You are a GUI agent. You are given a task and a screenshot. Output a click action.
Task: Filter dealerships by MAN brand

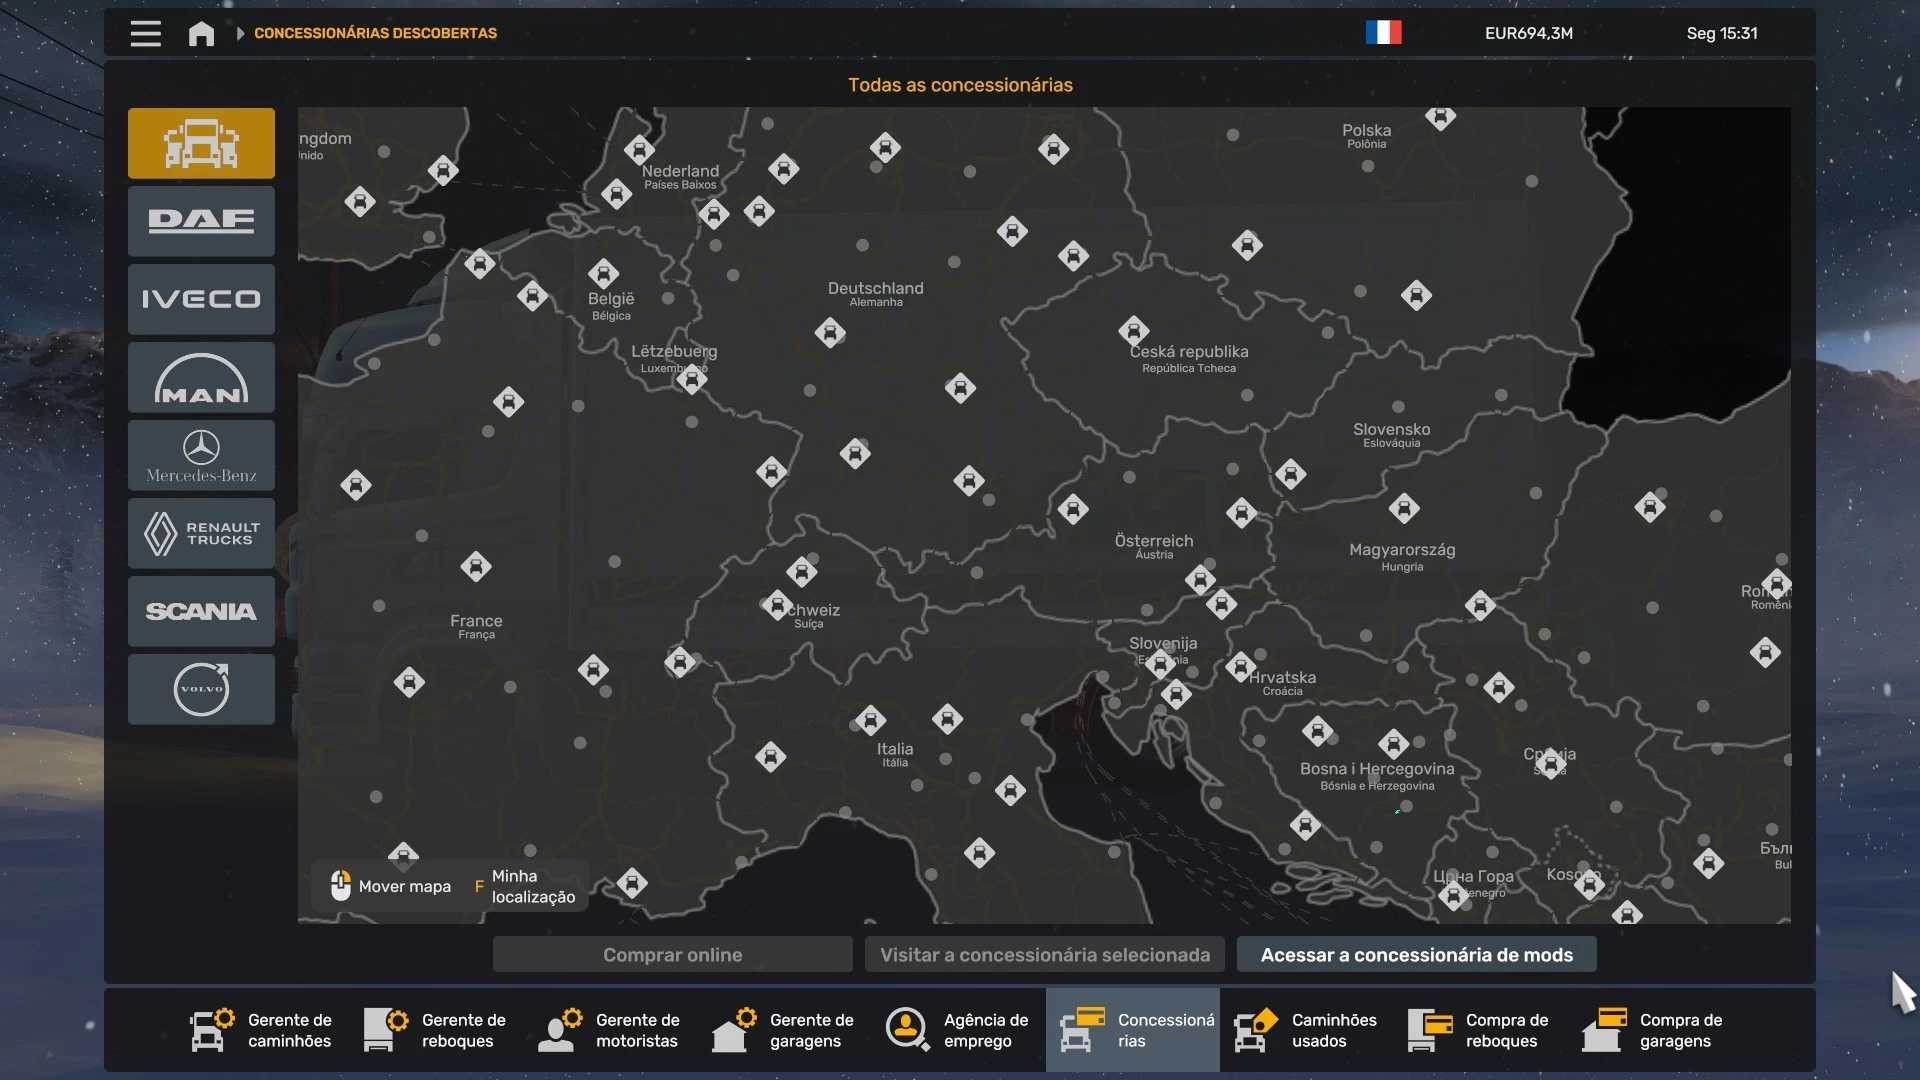(201, 378)
